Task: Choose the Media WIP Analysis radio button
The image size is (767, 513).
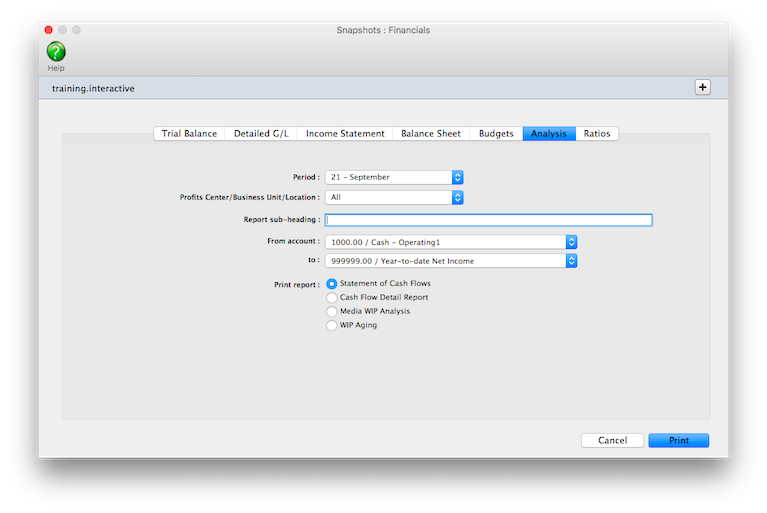Action: [x=332, y=311]
